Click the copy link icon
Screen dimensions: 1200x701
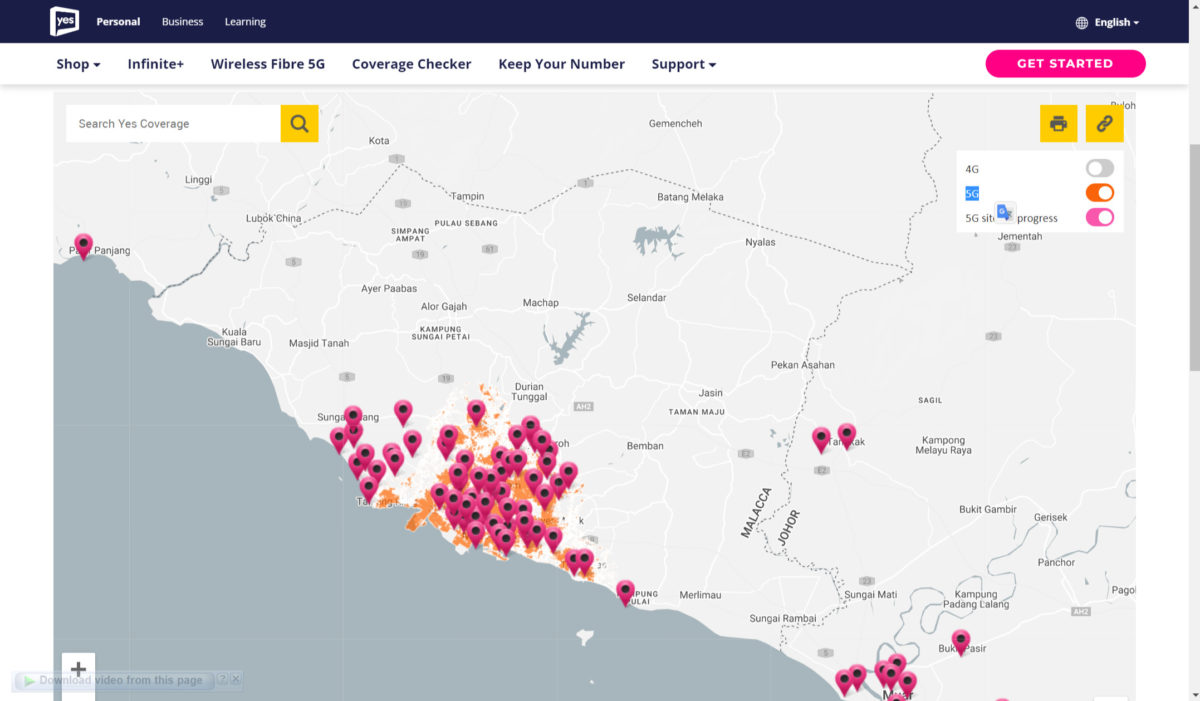[1104, 124]
